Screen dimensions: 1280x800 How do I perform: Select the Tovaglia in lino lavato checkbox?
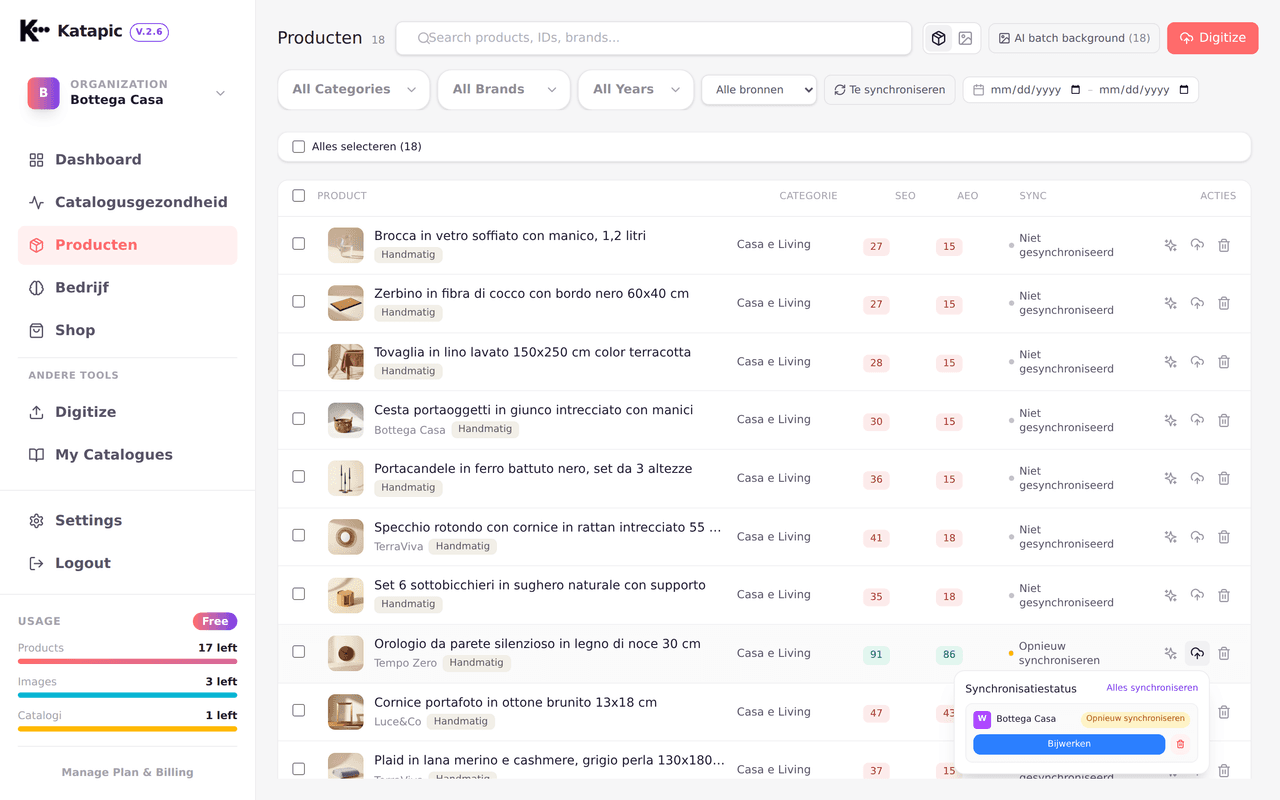point(298,360)
